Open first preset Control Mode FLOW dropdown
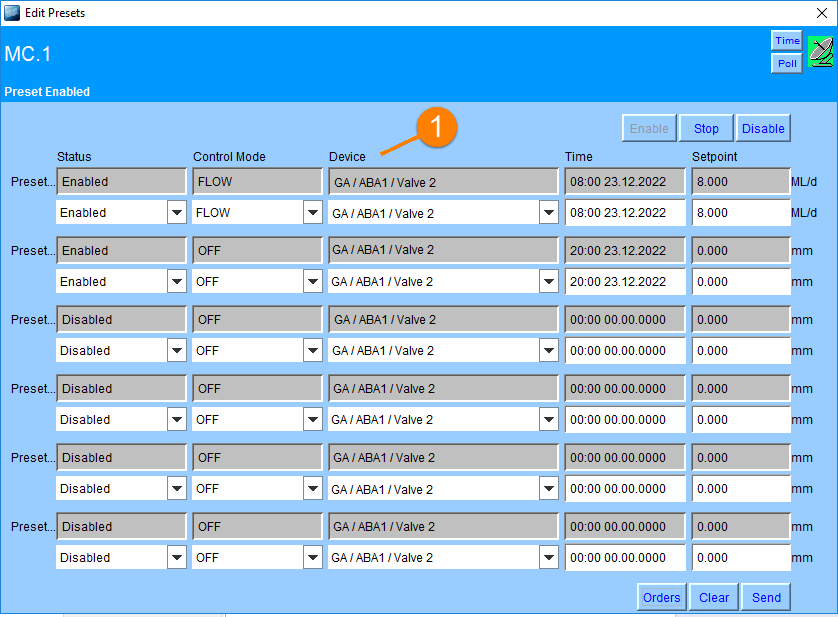The height and width of the screenshot is (617, 838). coord(312,213)
